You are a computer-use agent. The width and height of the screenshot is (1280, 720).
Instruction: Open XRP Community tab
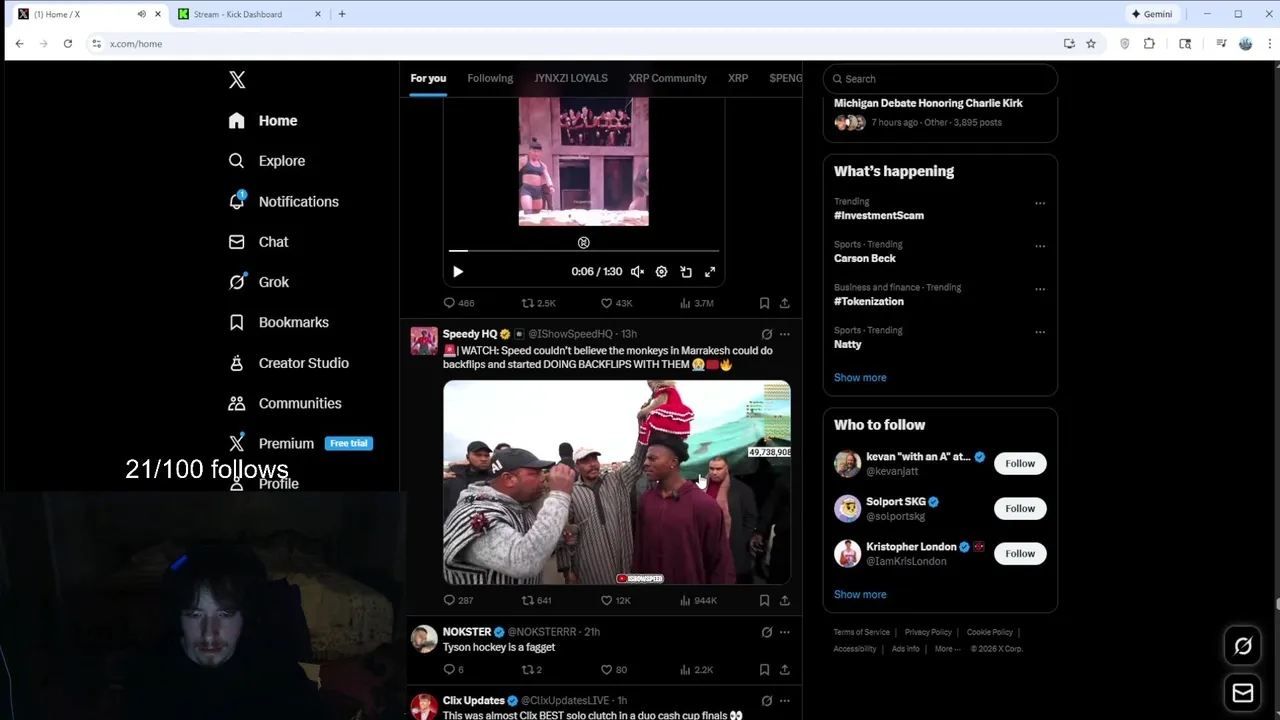pyautogui.click(x=667, y=78)
